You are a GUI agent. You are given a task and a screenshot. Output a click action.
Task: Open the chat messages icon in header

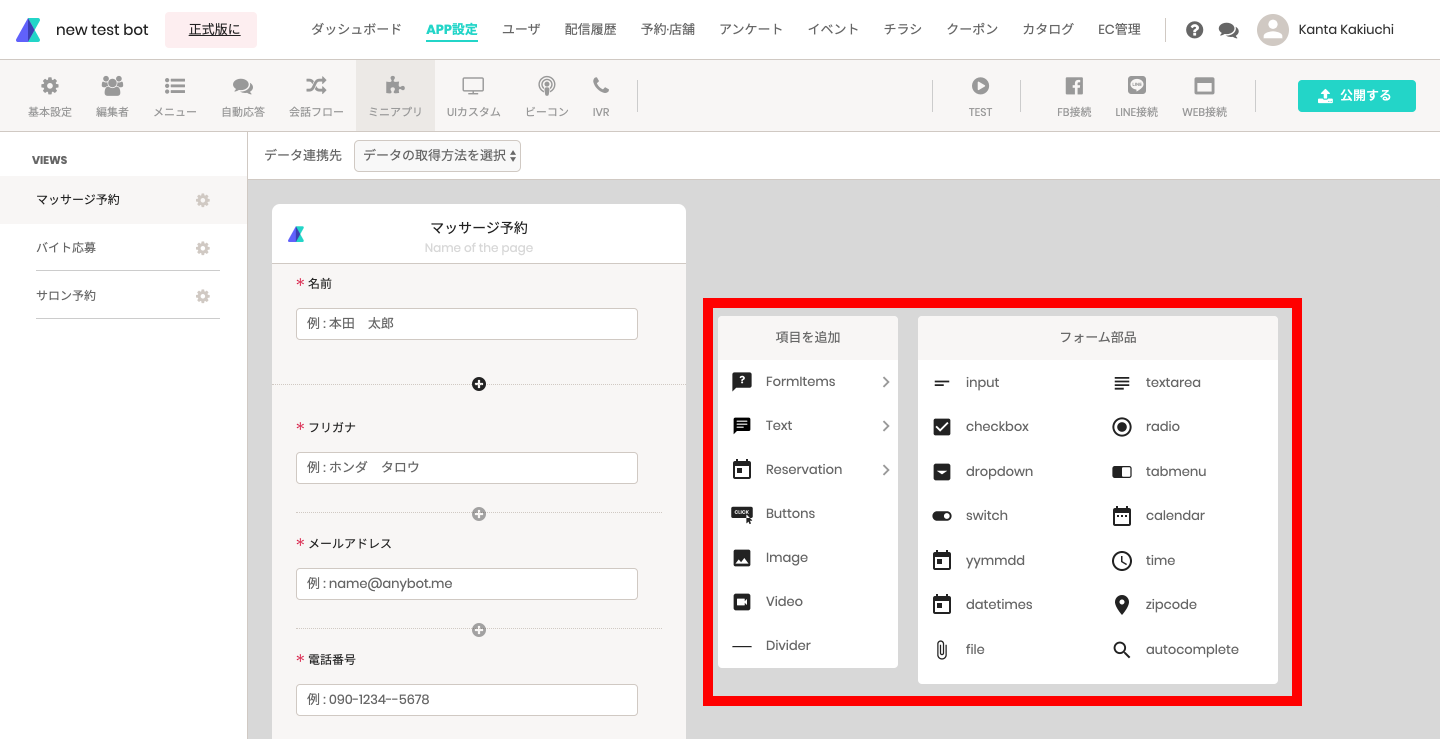1228,30
